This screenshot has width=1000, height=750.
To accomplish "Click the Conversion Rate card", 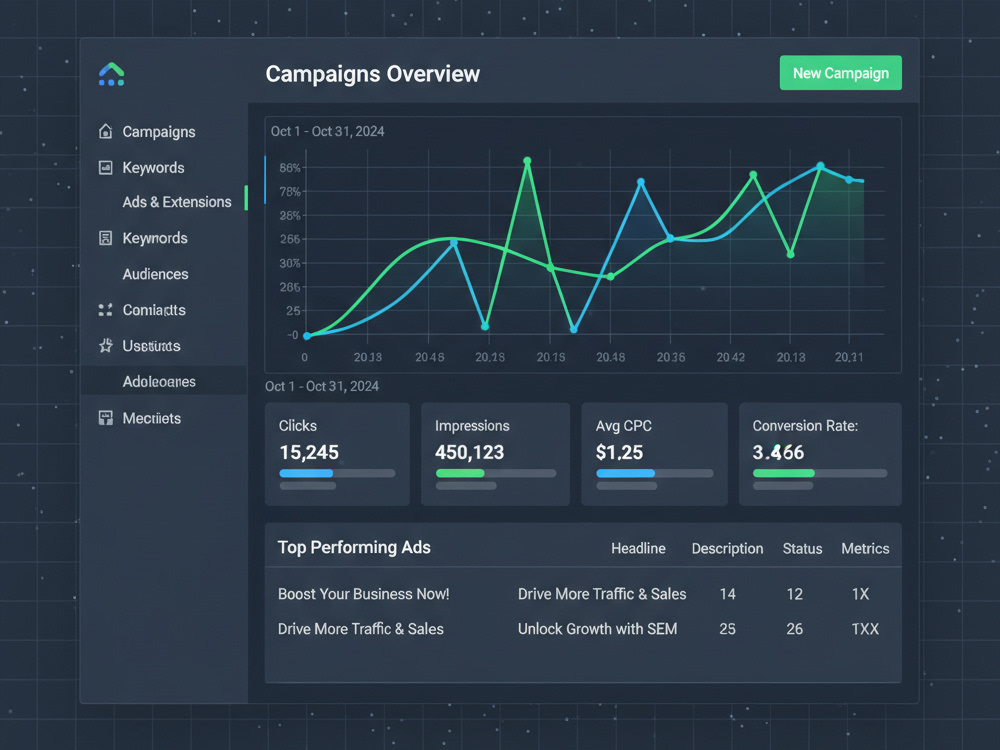I will pos(820,454).
